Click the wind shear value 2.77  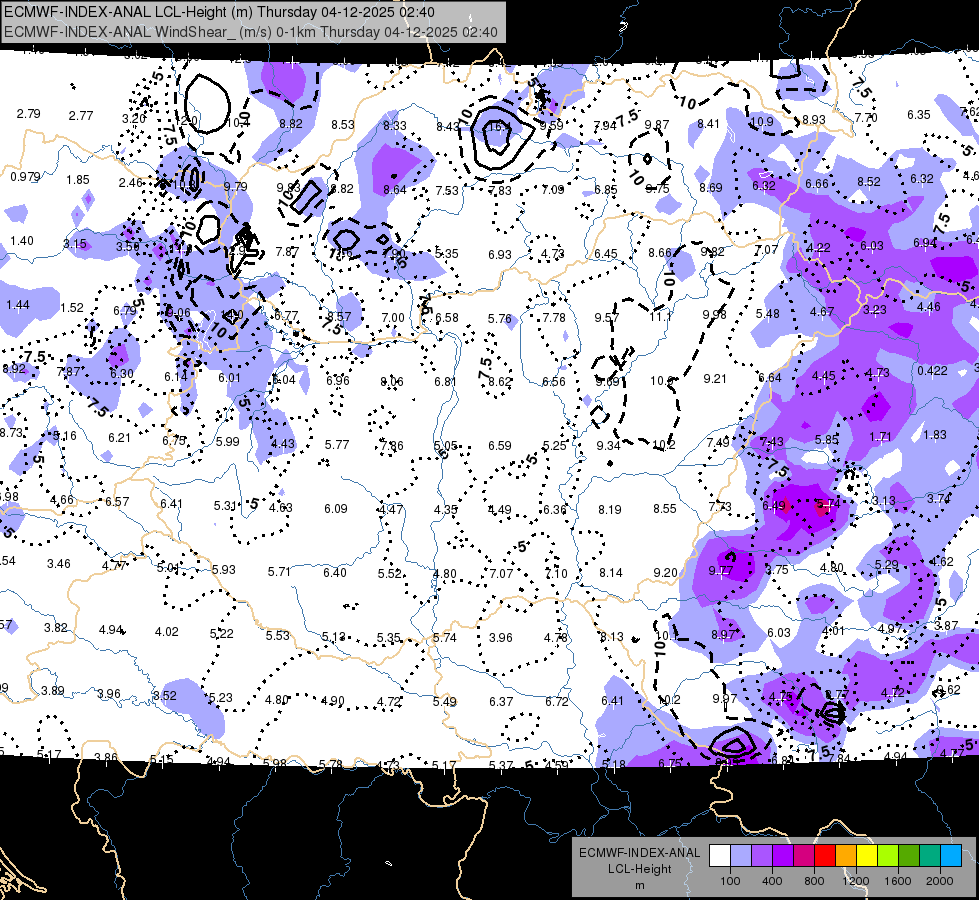(81, 116)
